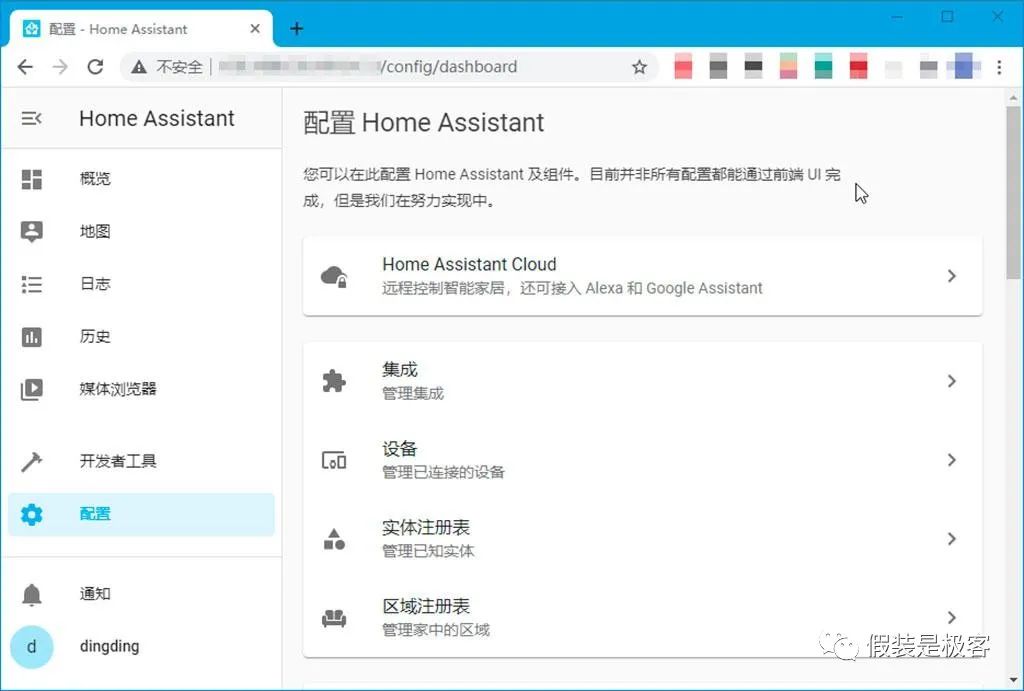Viewport: 1024px width, 691px height.
Task: Open the 历史 history chart icon
Action: pyautogui.click(x=31, y=337)
